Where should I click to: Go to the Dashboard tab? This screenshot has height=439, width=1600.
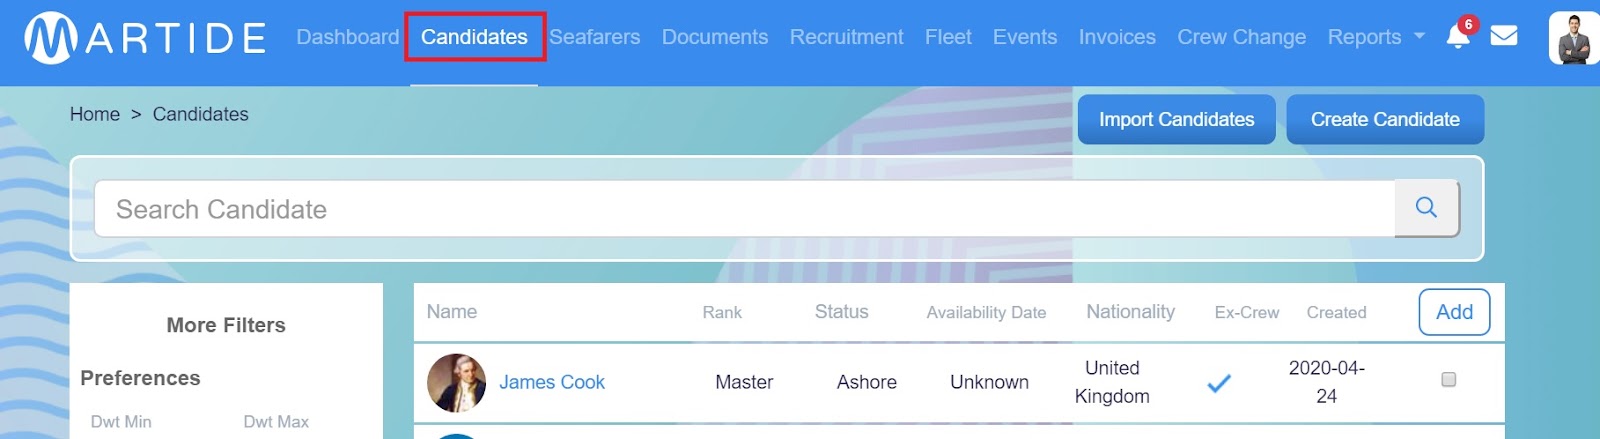click(347, 37)
